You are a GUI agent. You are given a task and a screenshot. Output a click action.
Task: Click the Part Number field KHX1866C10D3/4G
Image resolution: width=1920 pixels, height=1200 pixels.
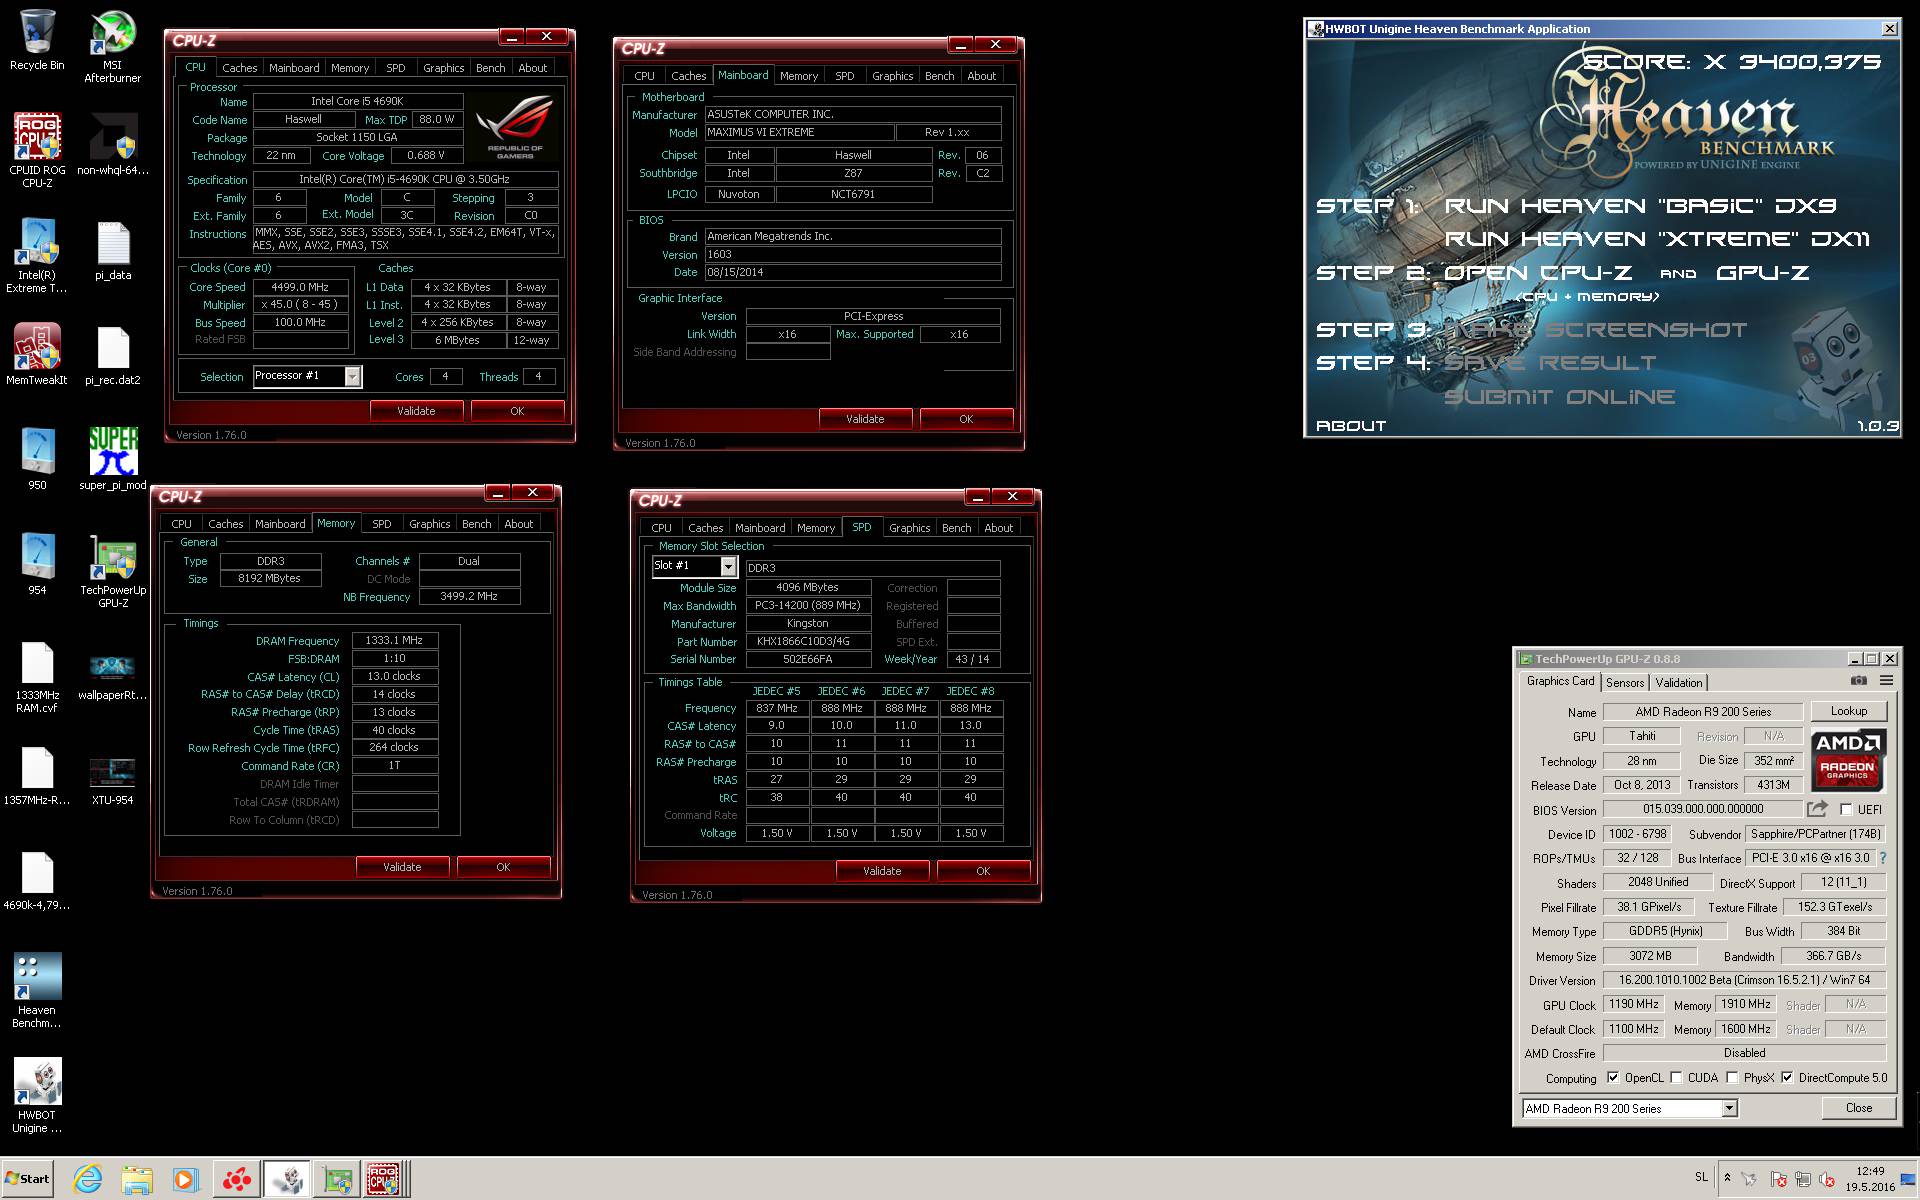click(808, 642)
